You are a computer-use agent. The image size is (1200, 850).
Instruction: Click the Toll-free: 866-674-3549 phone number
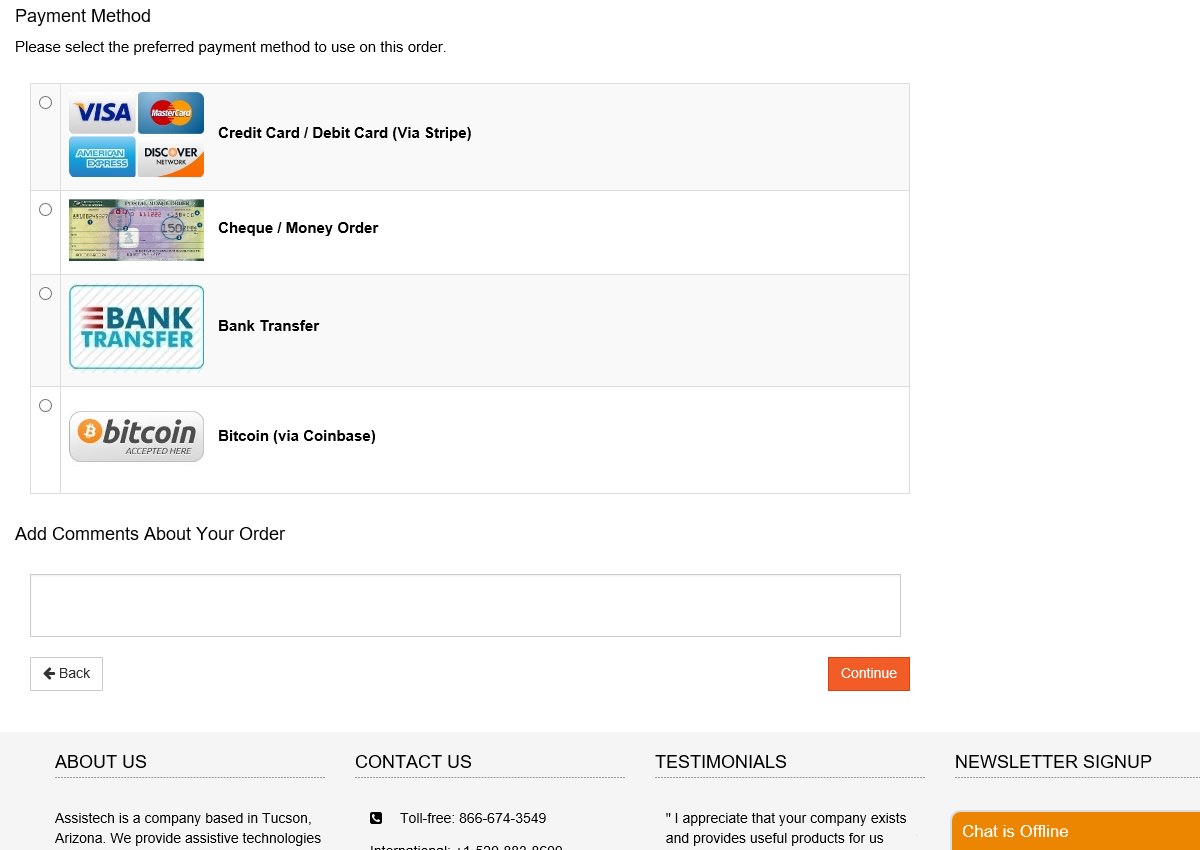click(x=473, y=818)
